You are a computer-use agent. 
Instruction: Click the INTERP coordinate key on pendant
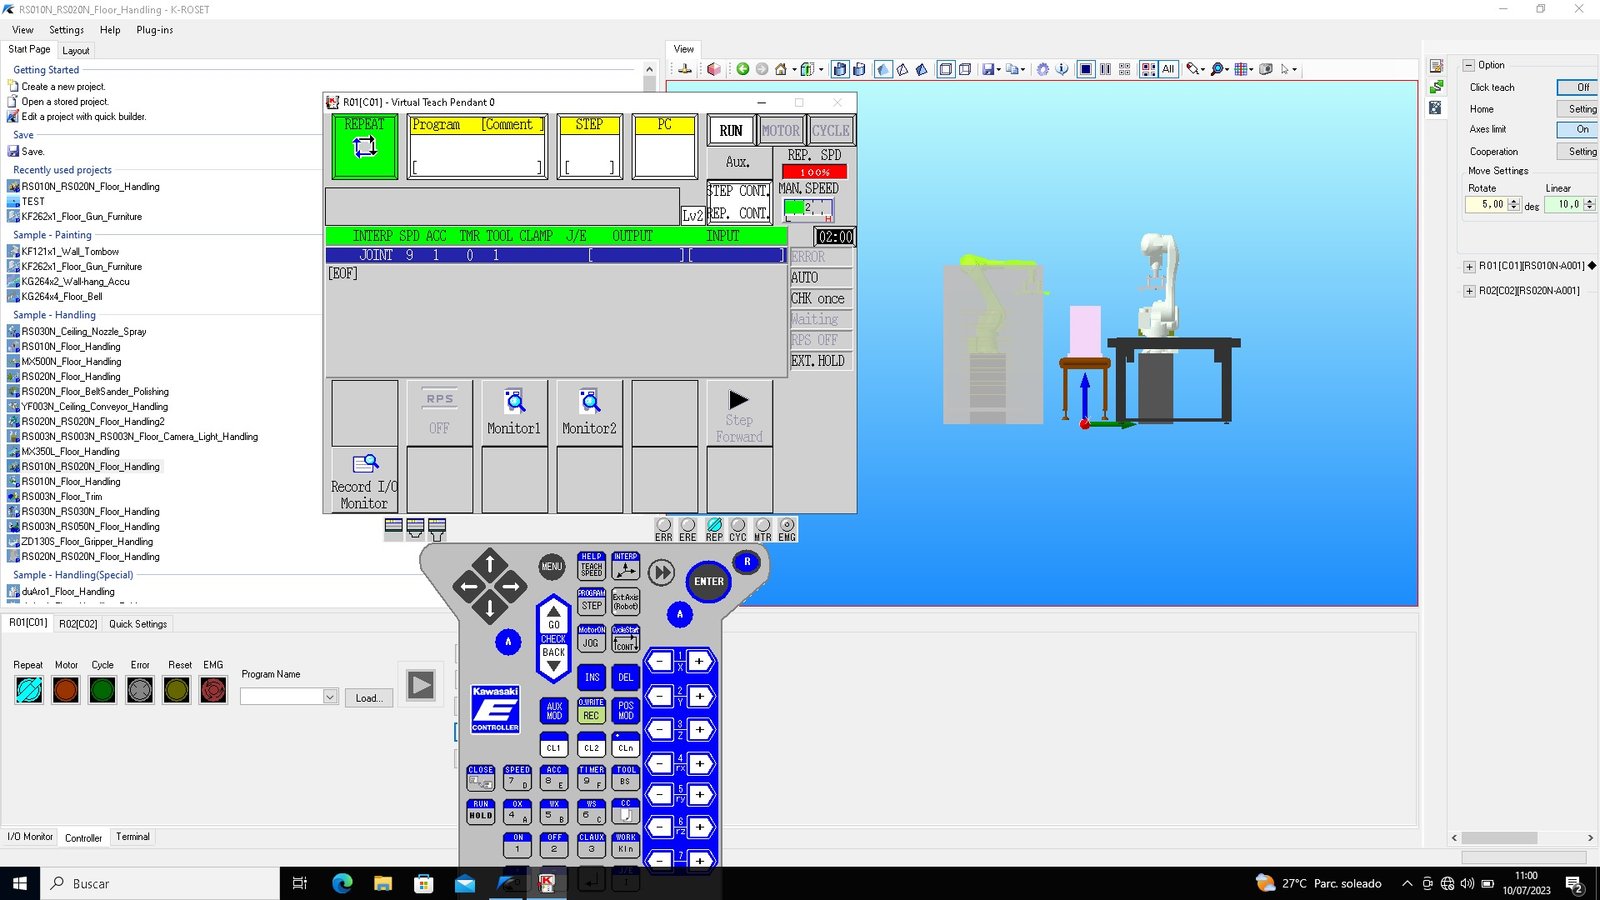click(x=626, y=566)
